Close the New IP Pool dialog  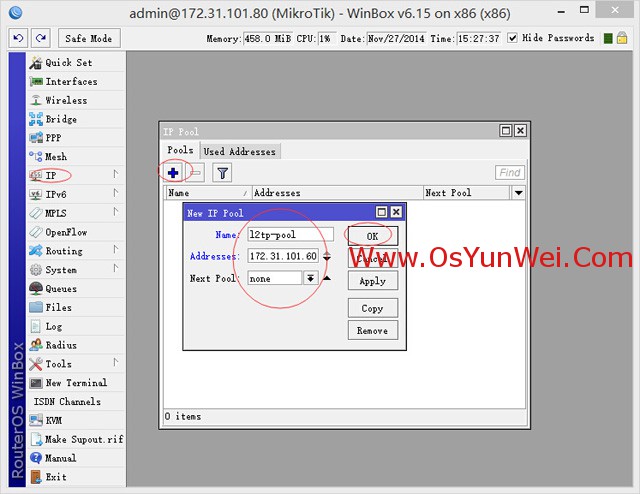pos(396,212)
